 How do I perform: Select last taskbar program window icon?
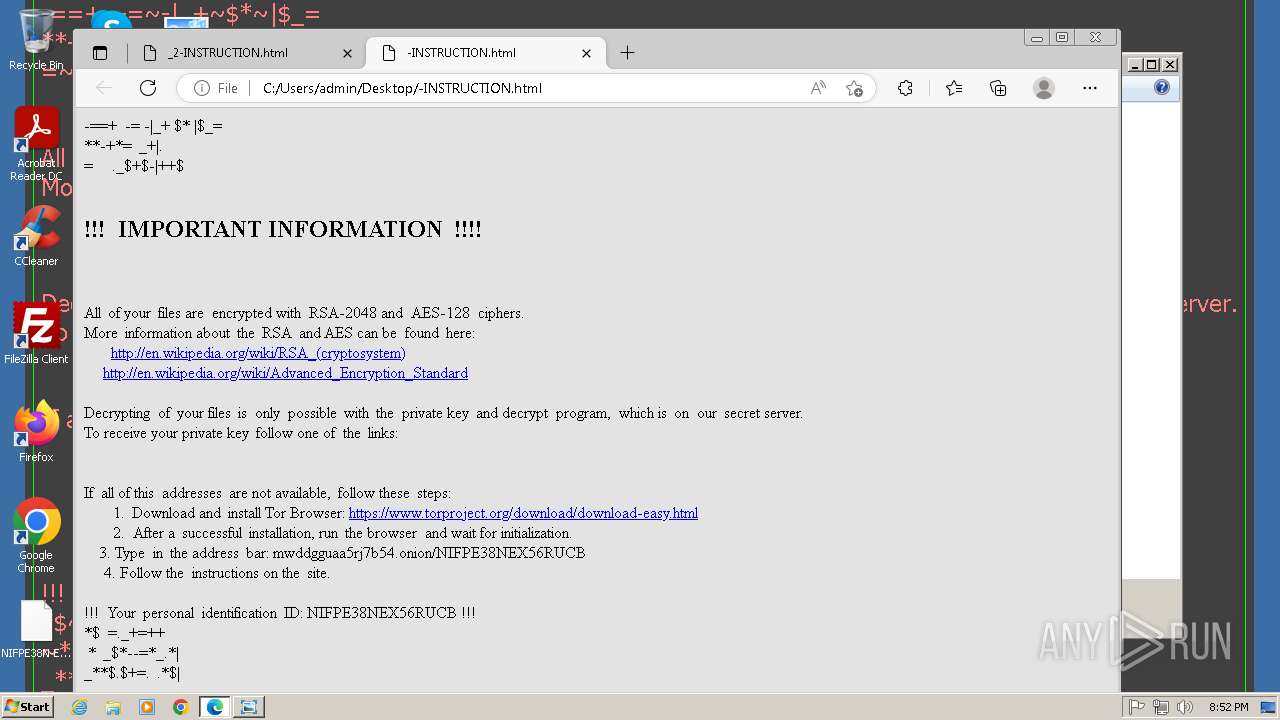[x=249, y=707]
